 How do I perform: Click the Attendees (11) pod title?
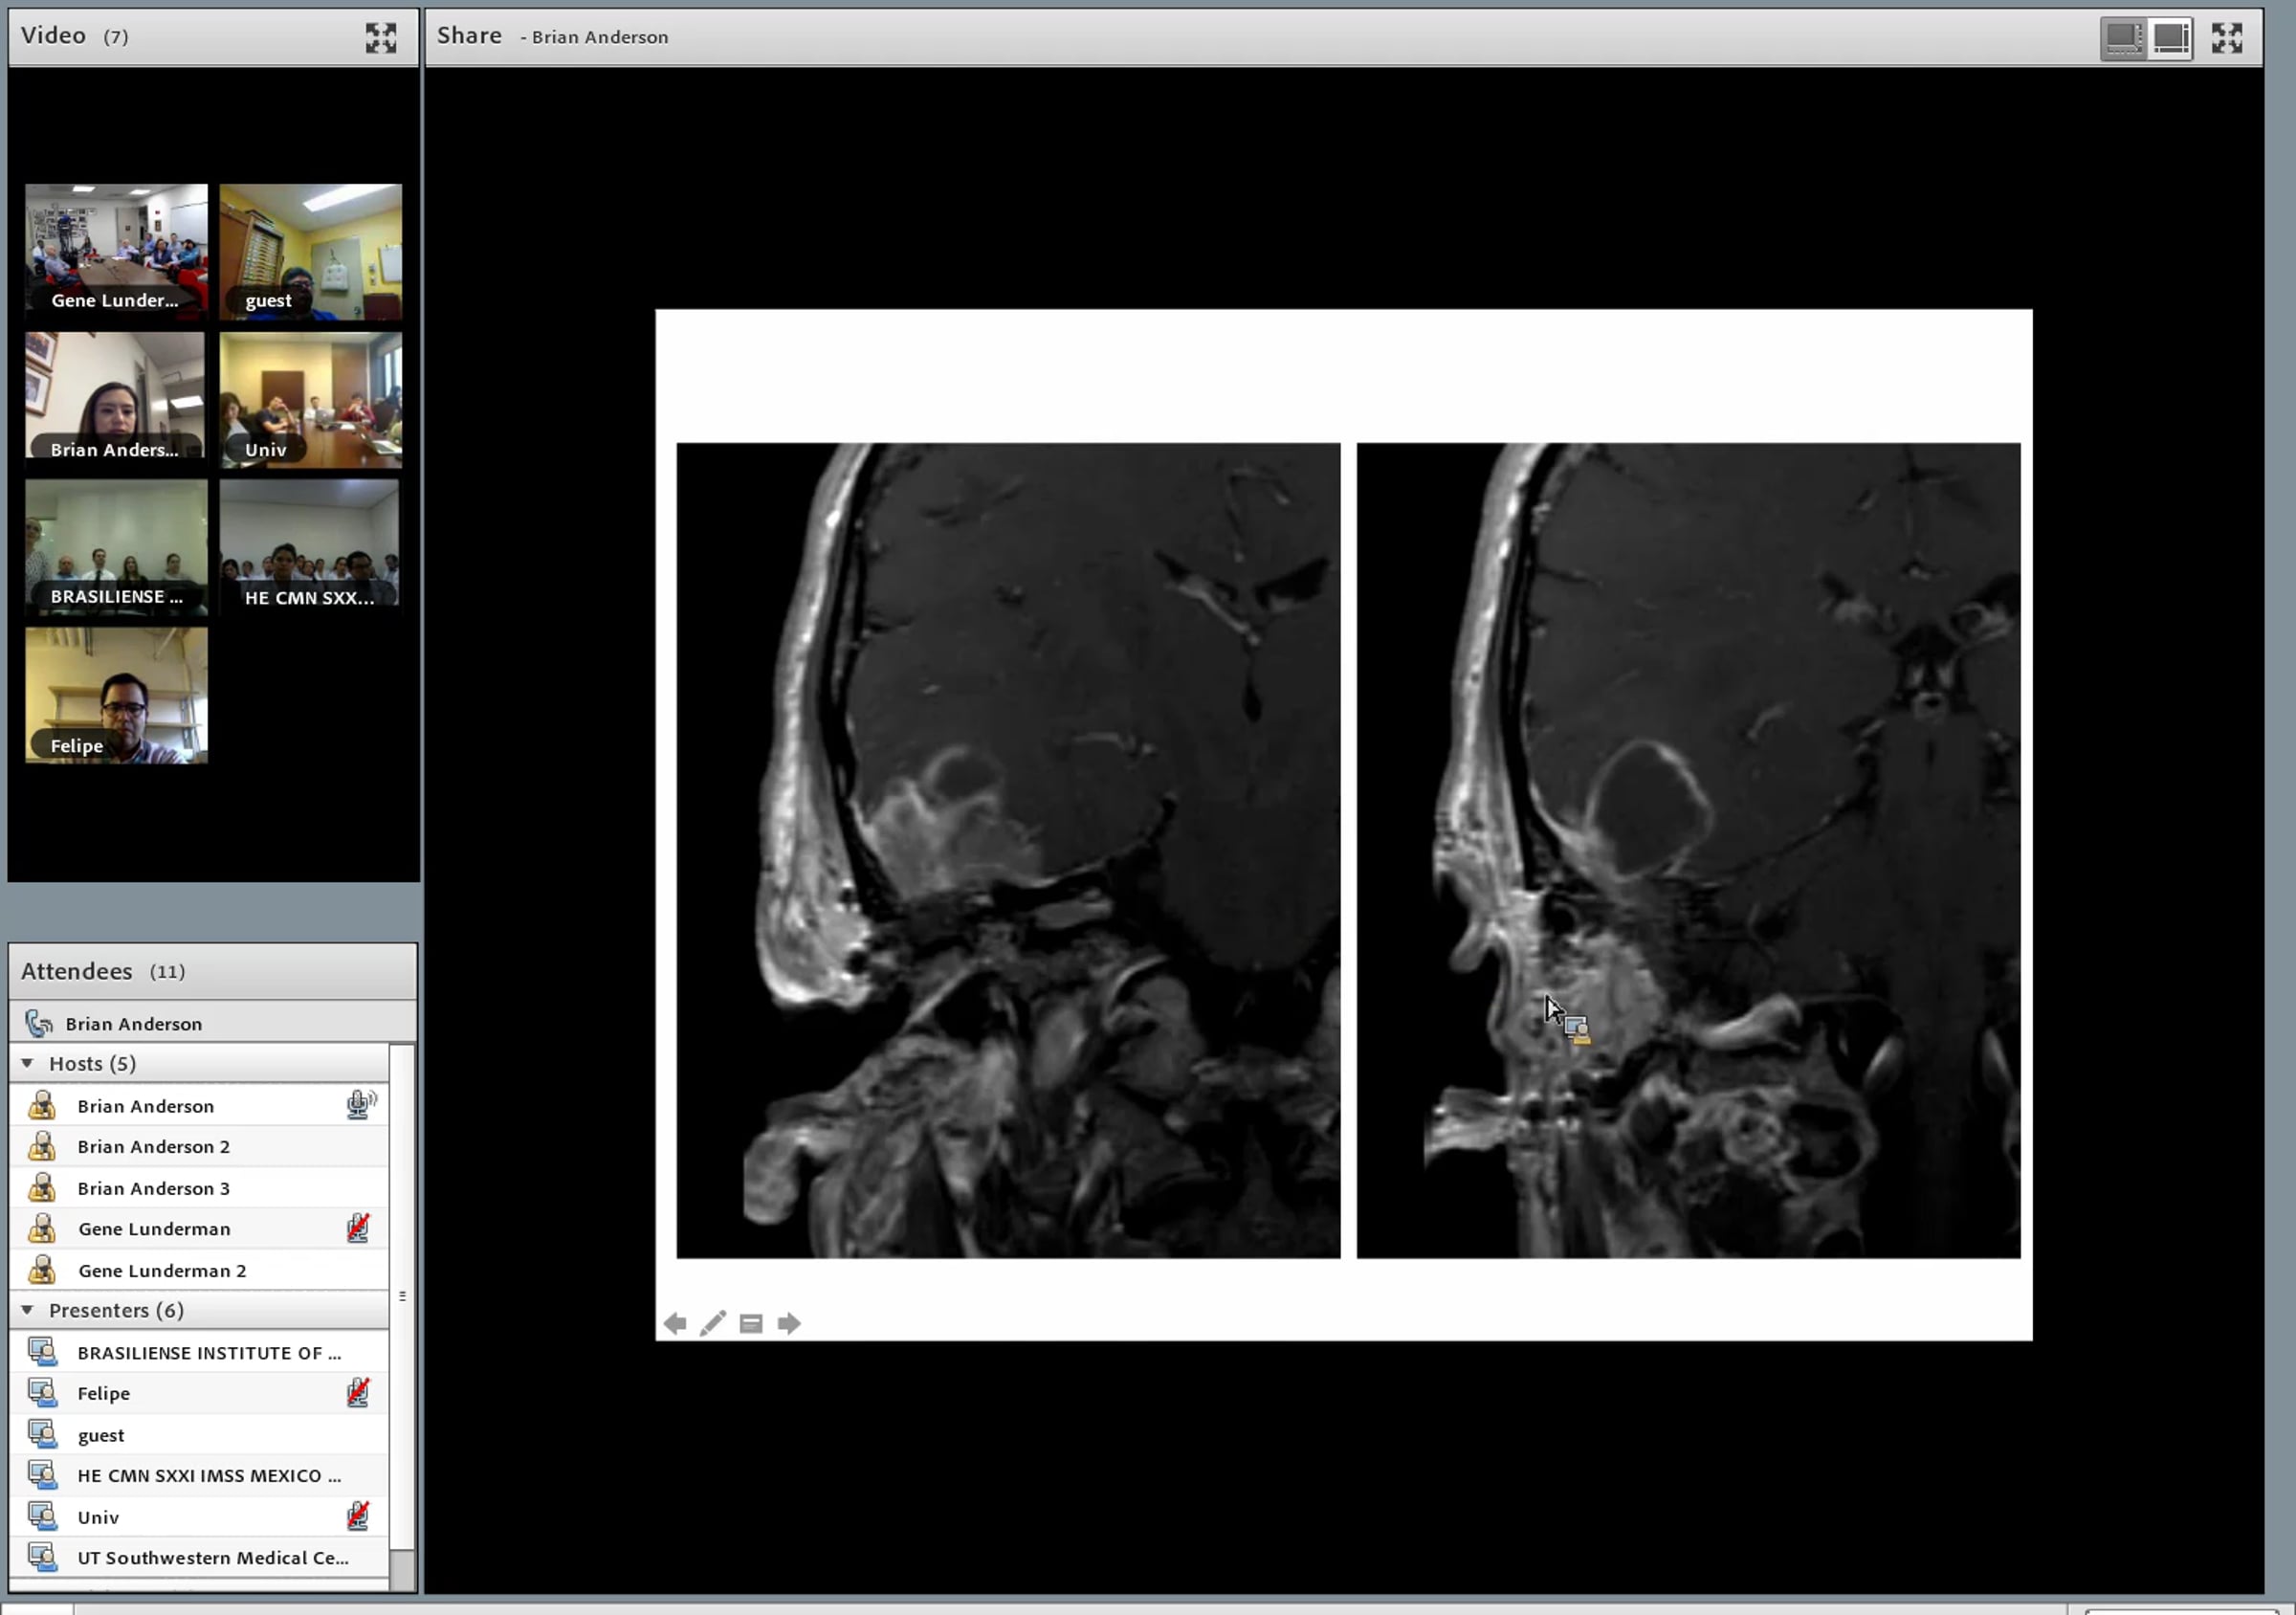pyautogui.click(x=102, y=971)
